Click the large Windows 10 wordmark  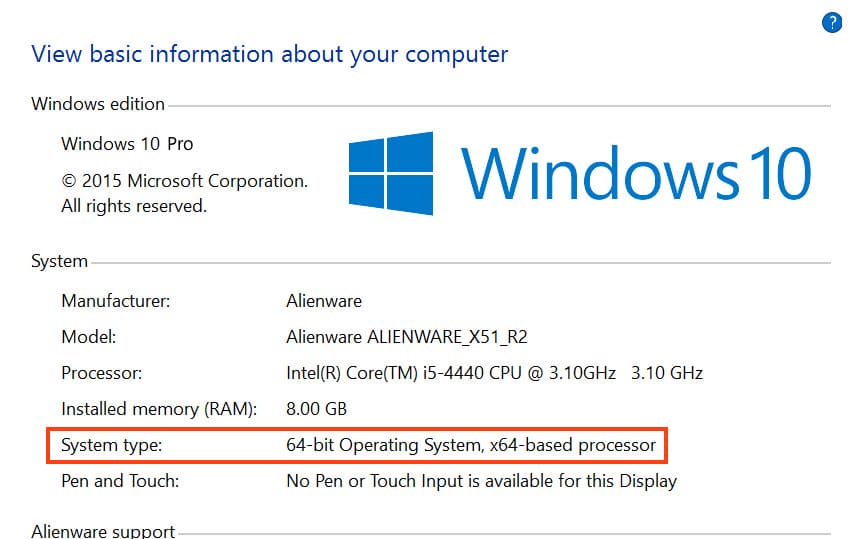636,172
